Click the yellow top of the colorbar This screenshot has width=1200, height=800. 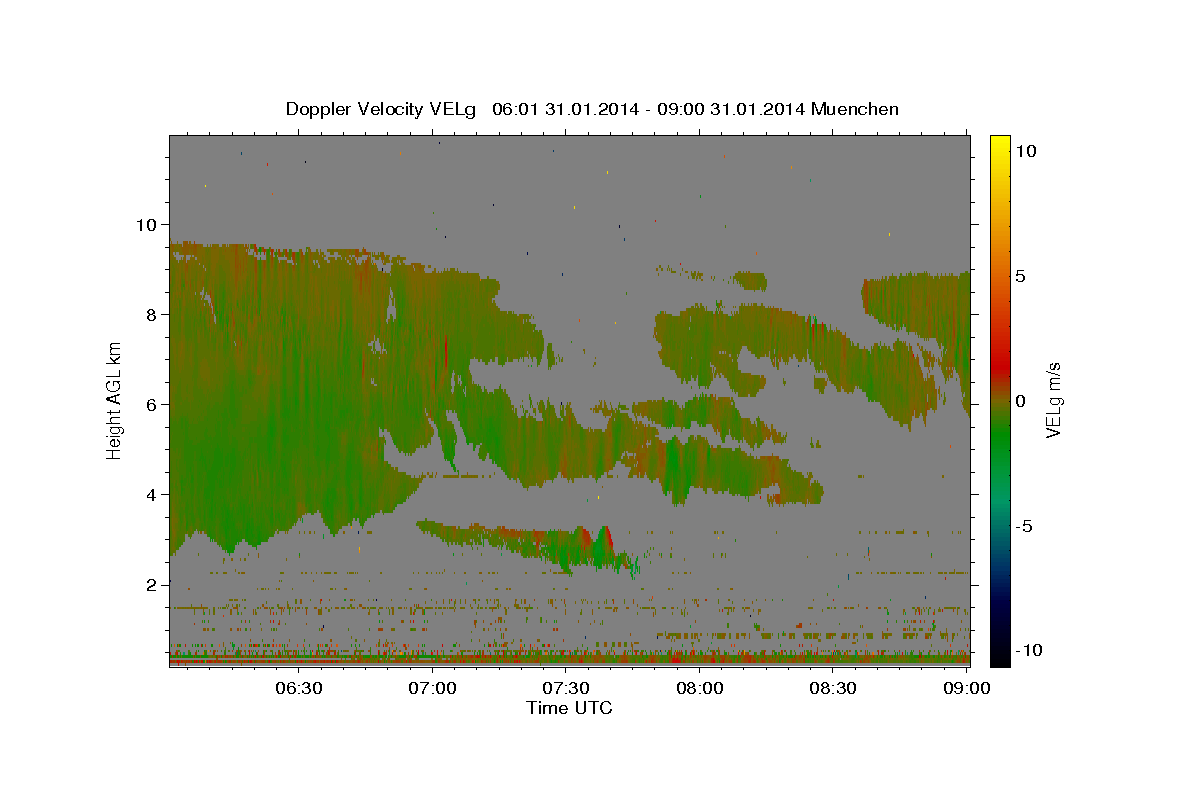coord(999,145)
